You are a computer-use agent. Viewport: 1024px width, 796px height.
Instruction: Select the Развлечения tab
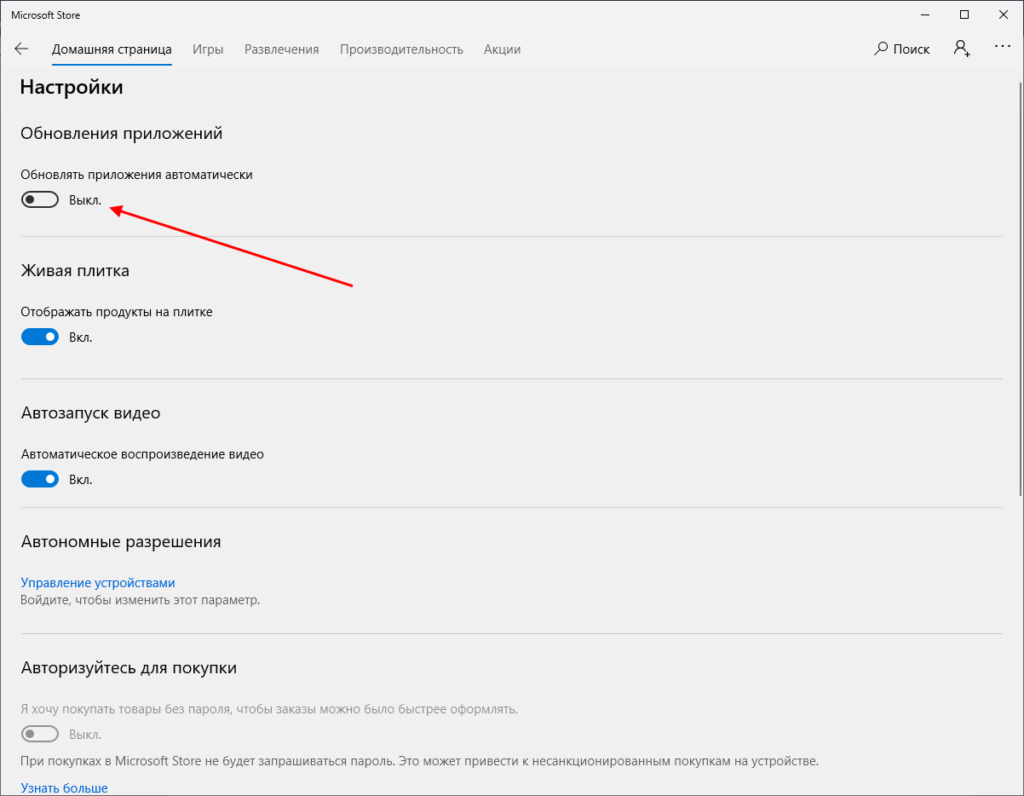point(281,50)
